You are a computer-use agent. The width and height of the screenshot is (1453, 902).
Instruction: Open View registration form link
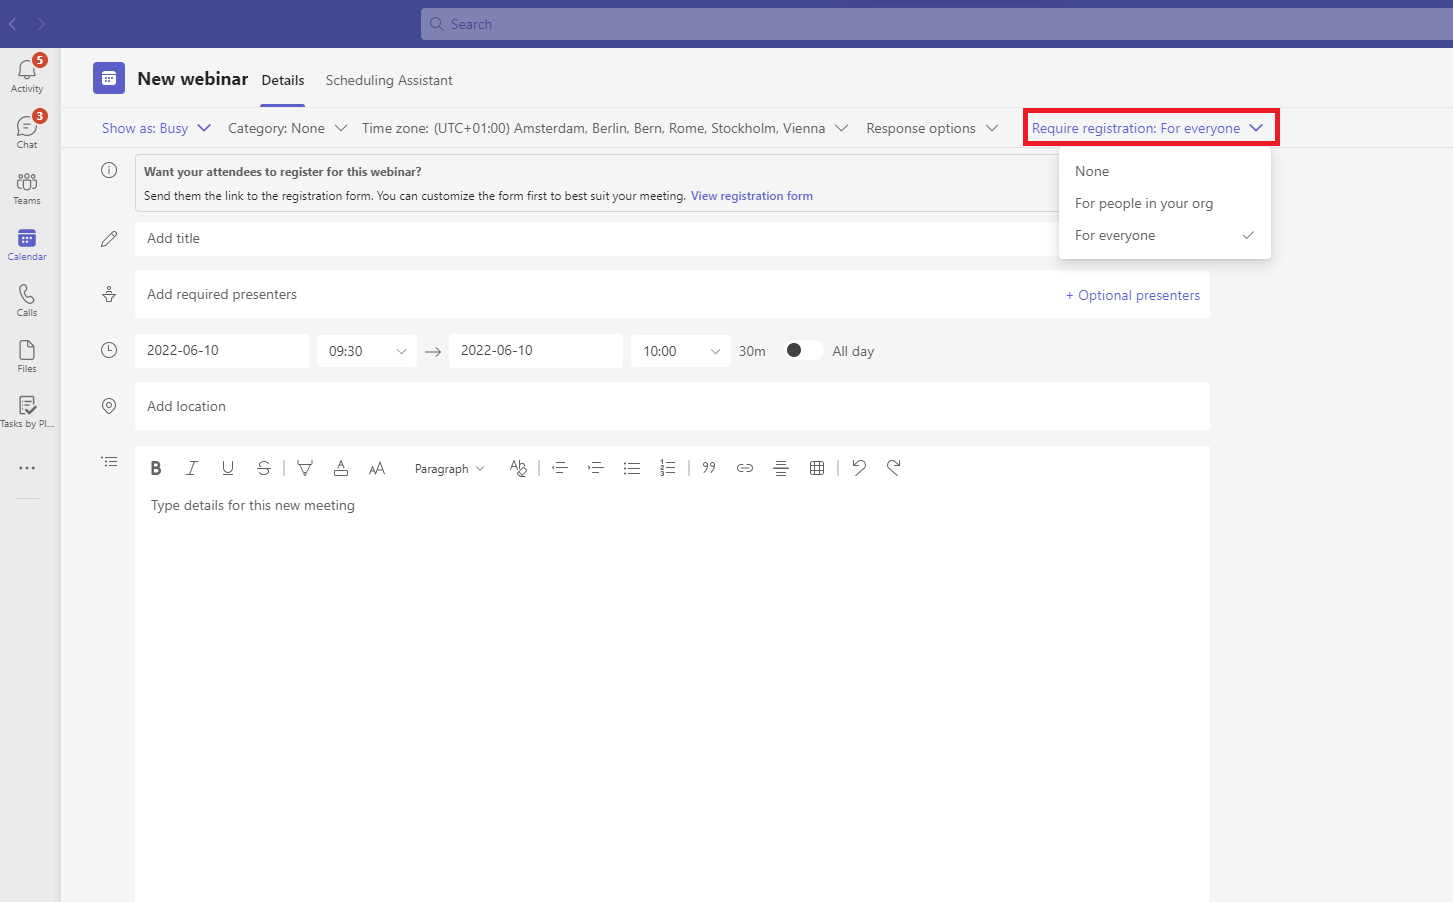coord(752,196)
